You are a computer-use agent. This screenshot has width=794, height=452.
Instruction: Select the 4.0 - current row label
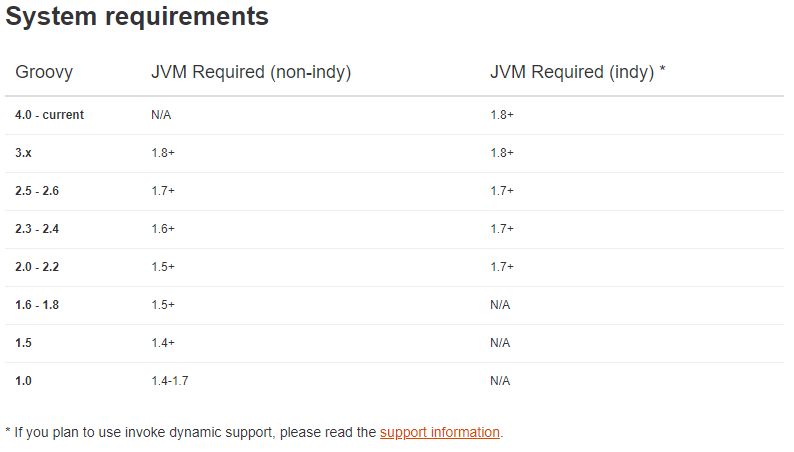(x=49, y=115)
